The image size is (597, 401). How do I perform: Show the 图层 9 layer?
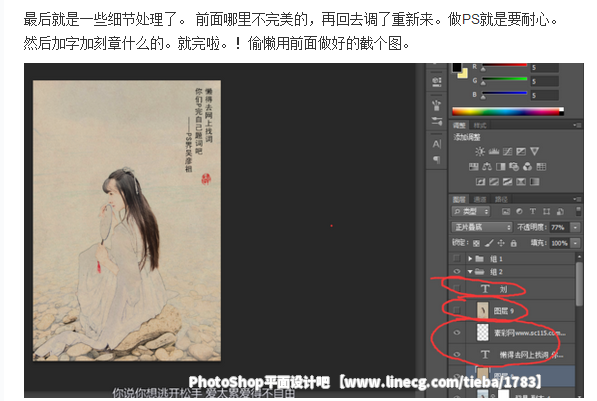coord(457,310)
